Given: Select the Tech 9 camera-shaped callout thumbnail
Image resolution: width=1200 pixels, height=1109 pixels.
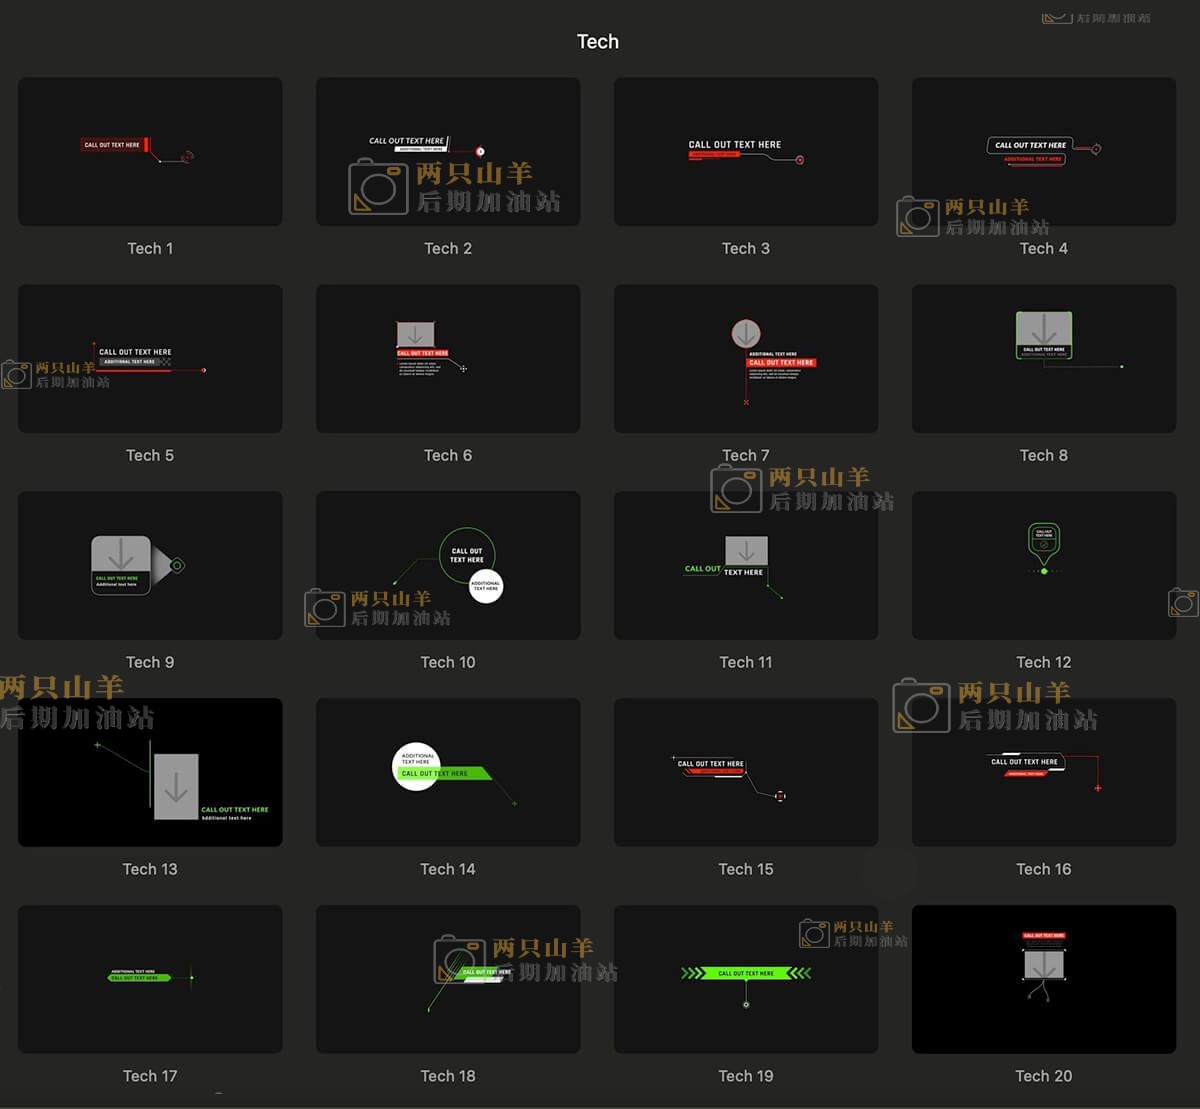Looking at the screenshot, I should pos(150,566).
